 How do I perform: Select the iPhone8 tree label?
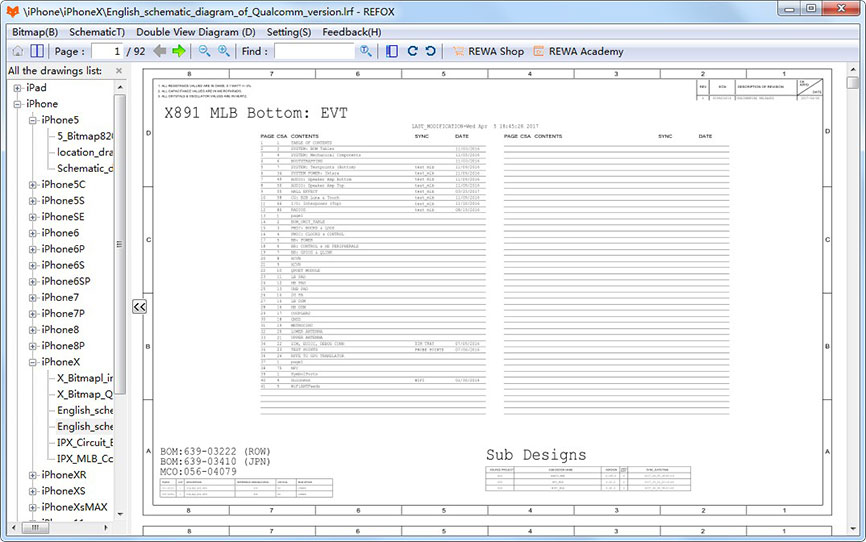coord(60,330)
